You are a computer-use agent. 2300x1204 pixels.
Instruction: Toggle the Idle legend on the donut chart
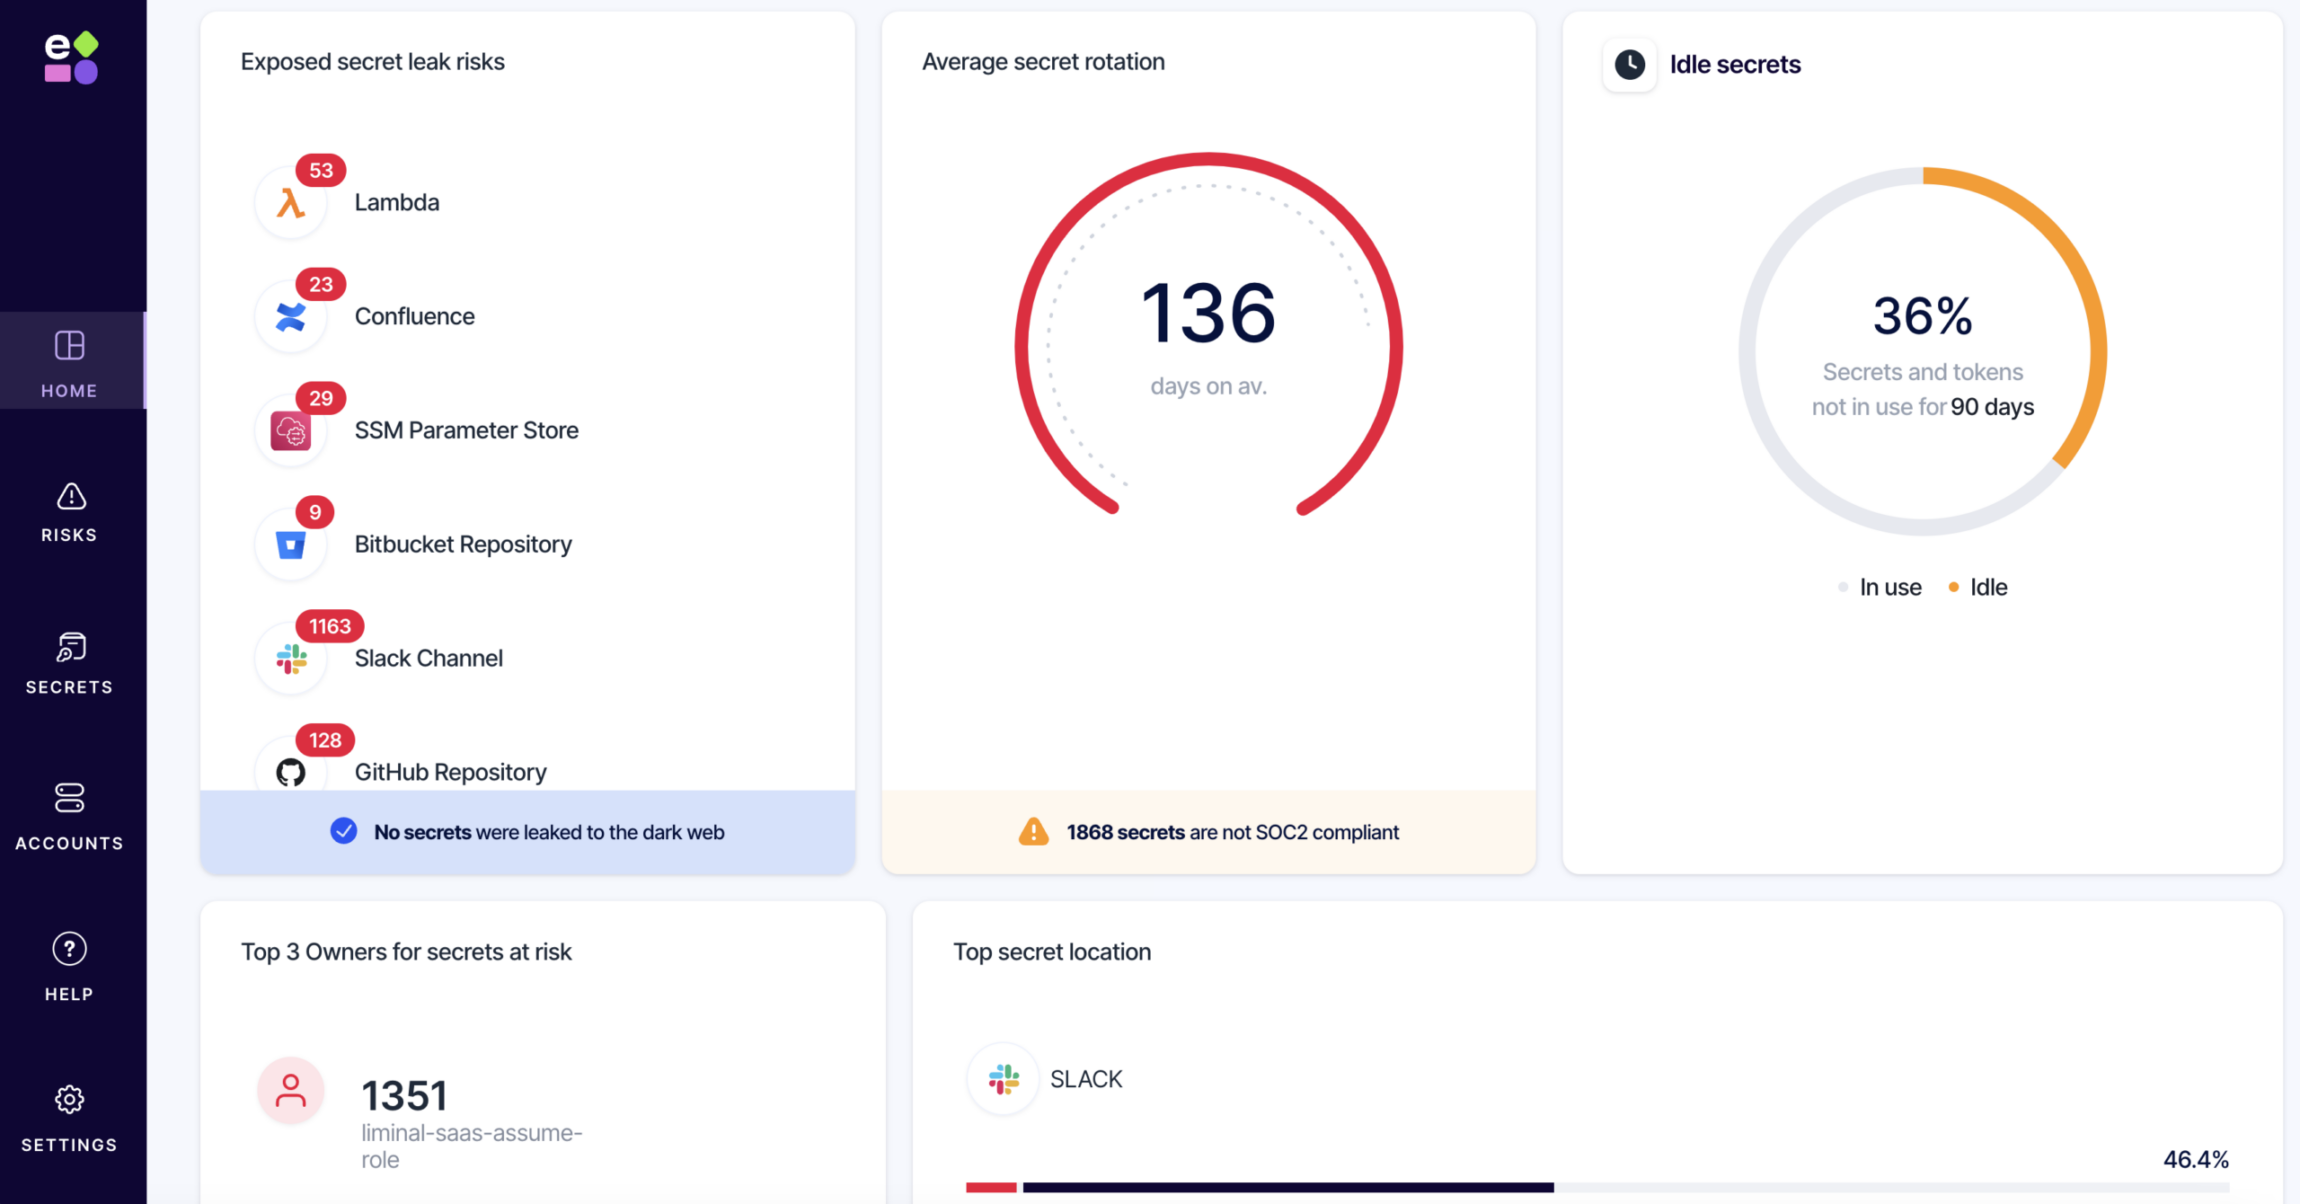click(x=1977, y=587)
